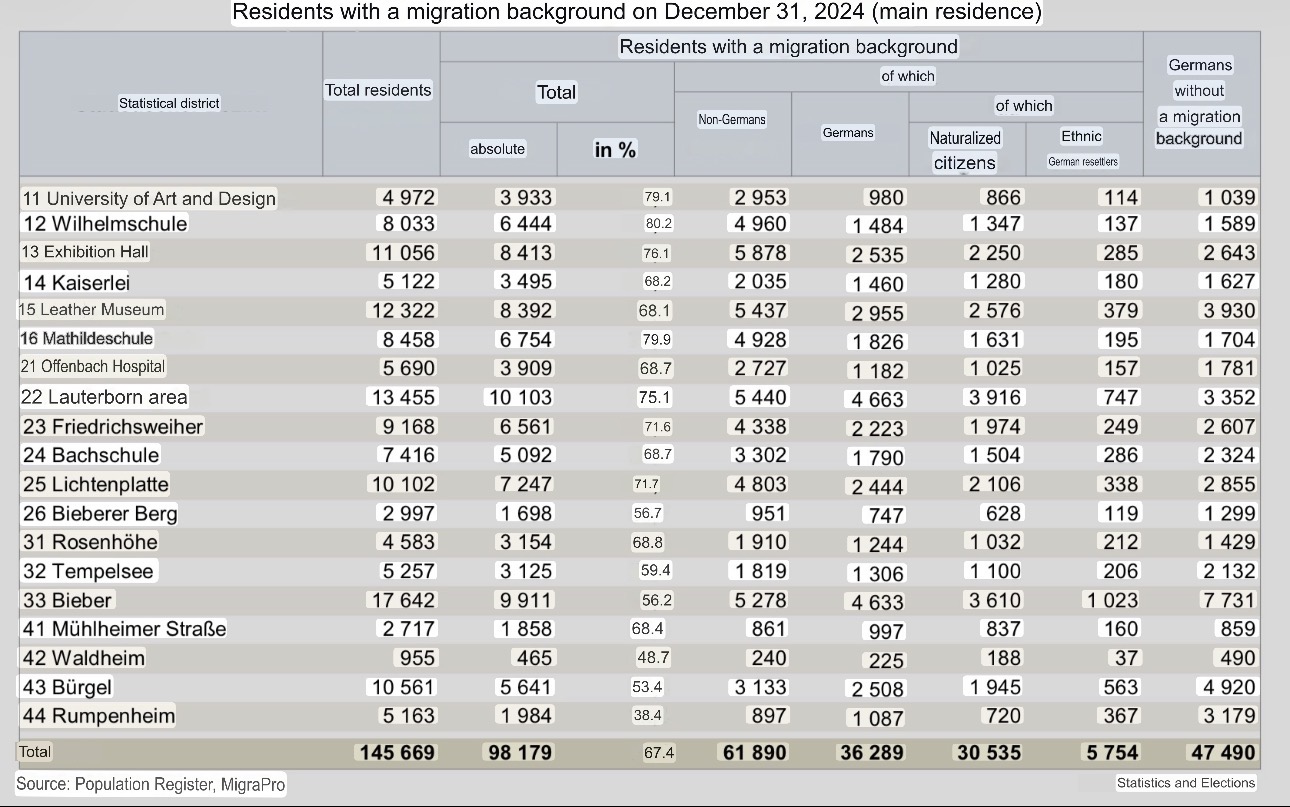Image resolution: width=1290 pixels, height=807 pixels.
Task: Select the '31 Rosenhöhe' district name
Action: (x=90, y=542)
